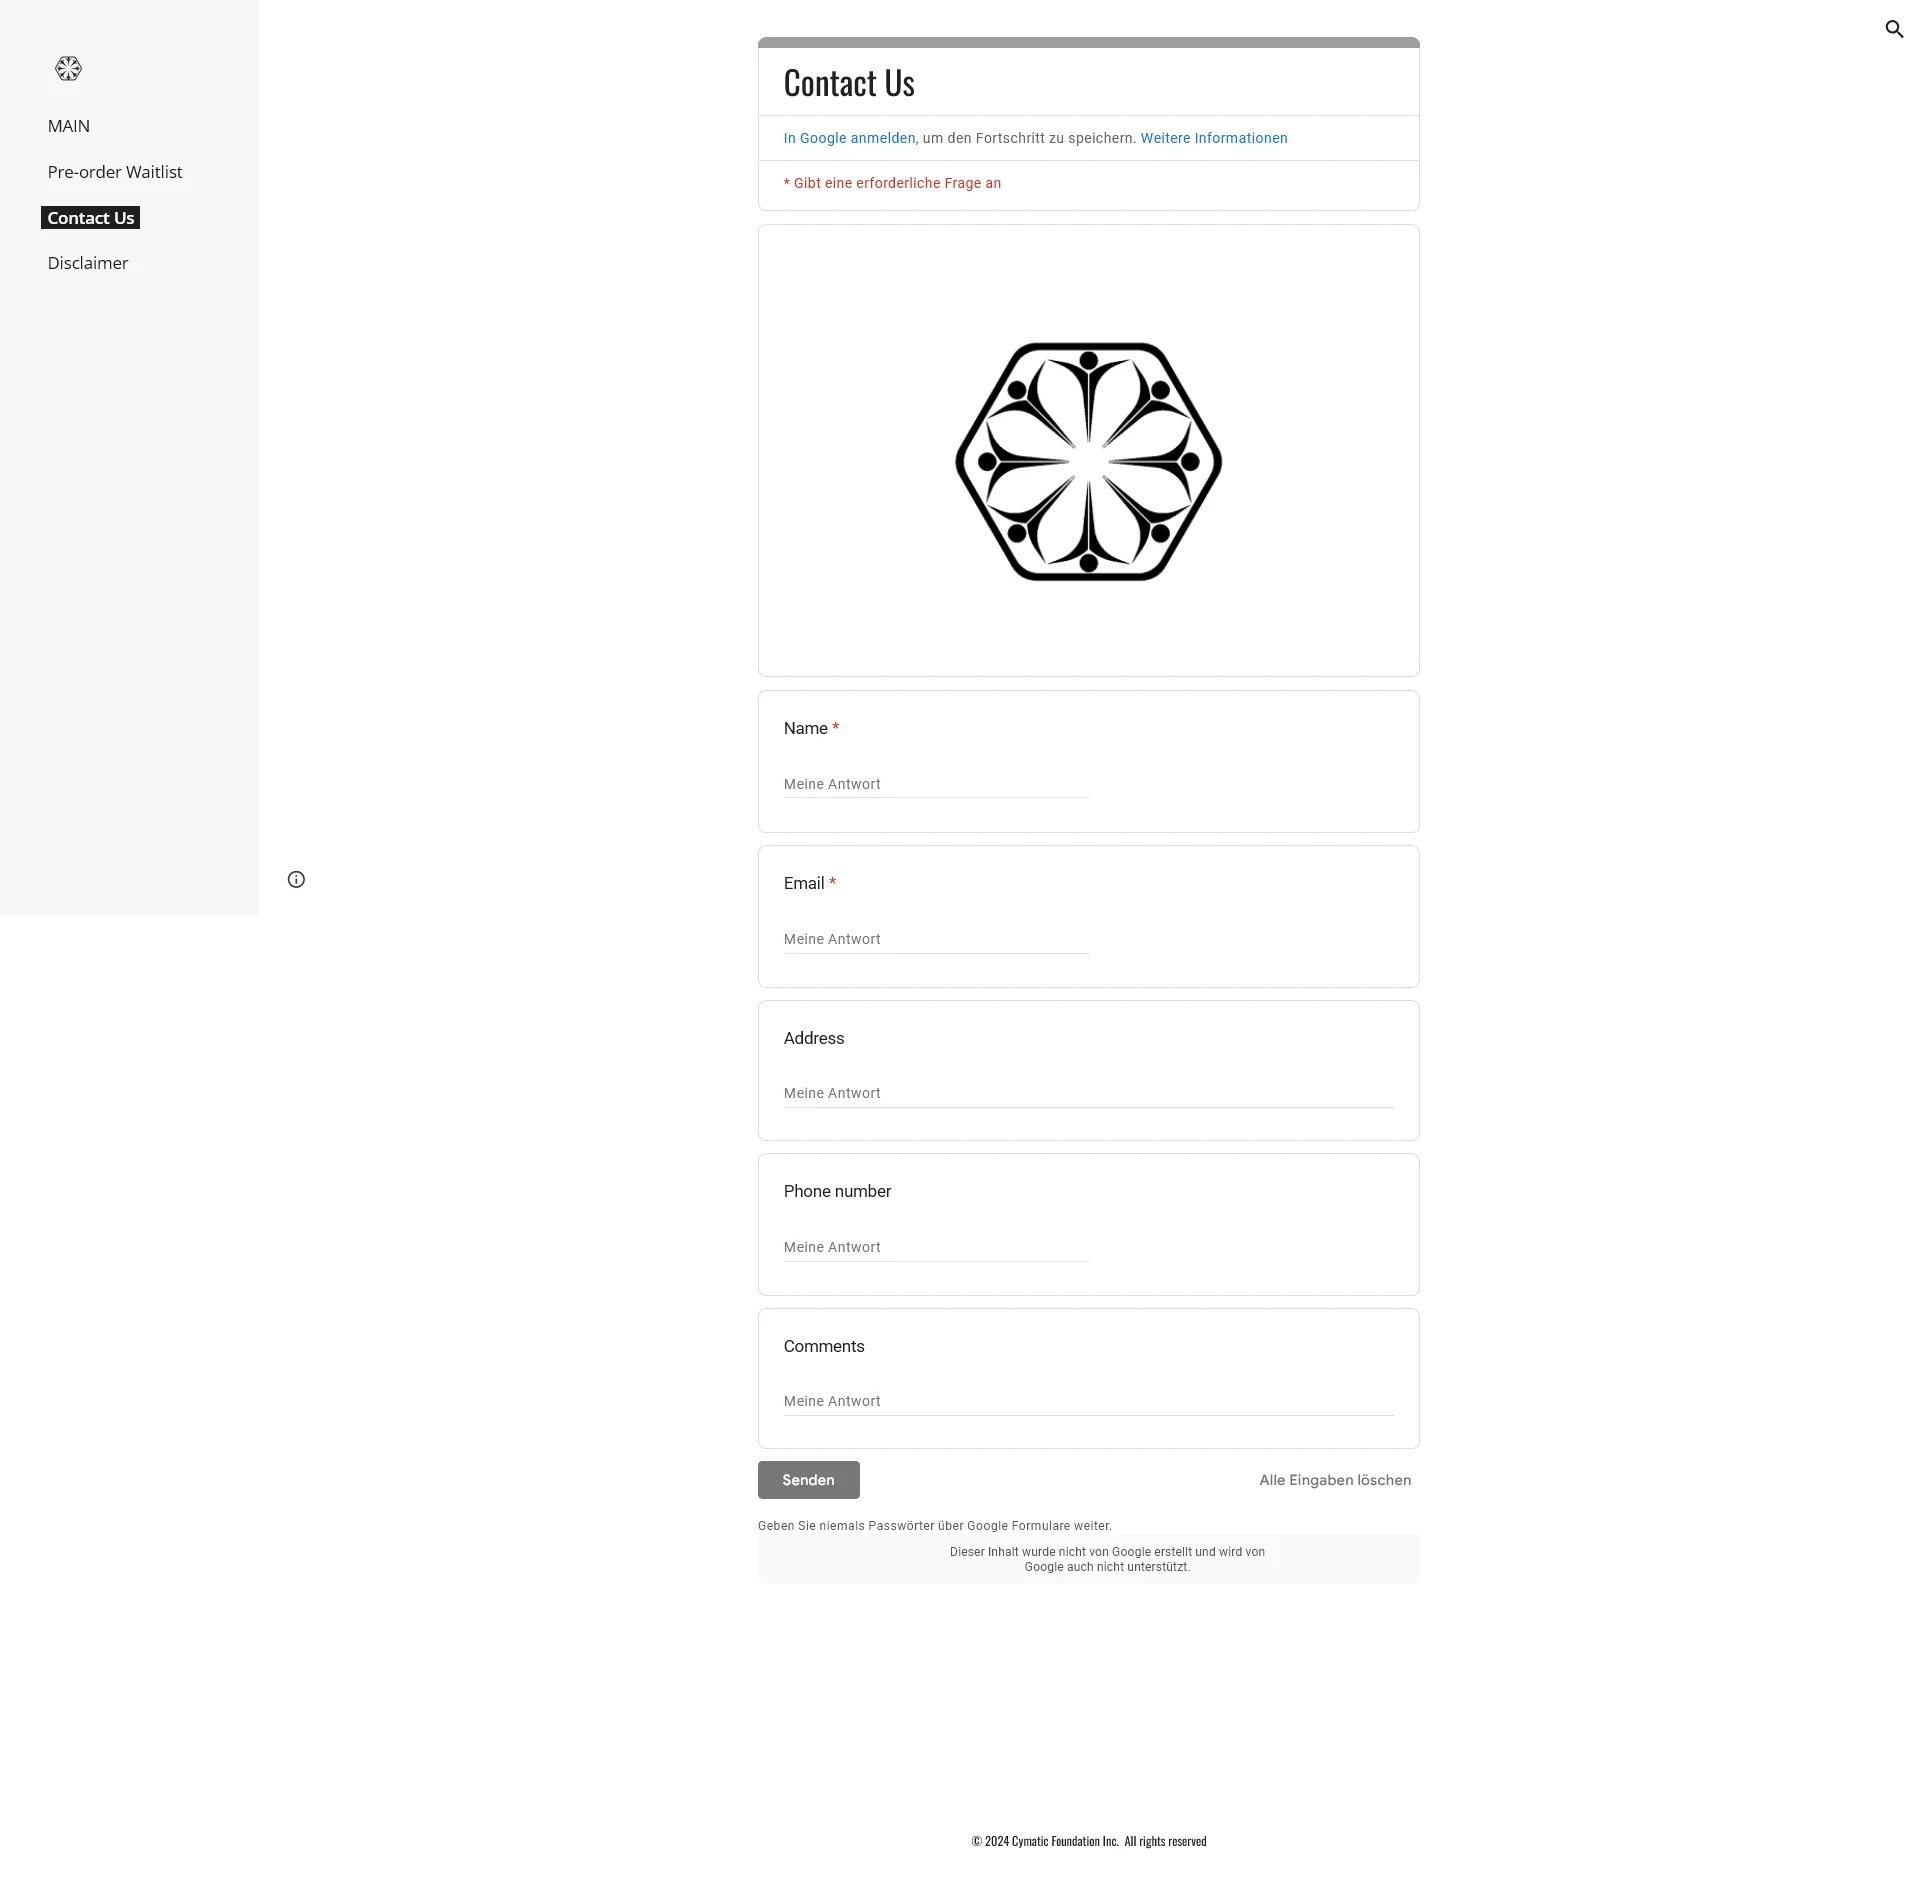The width and height of the screenshot is (1920, 1881).
Task: Click Alle Eingaben löschen
Action: [1334, 1480]
